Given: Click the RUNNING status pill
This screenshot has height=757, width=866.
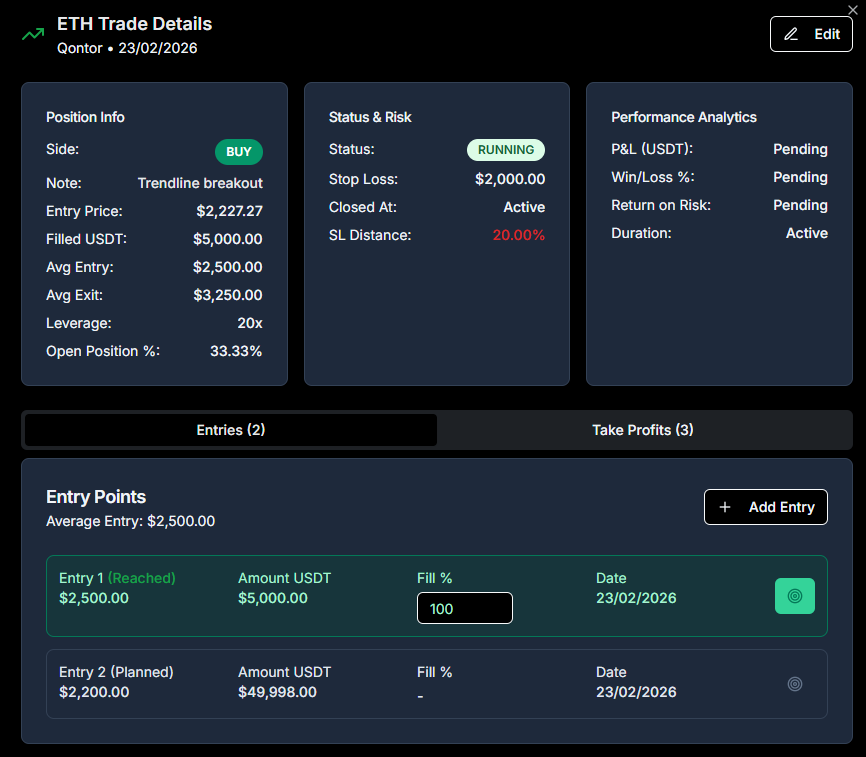Looking at the screenshot, I should (x=506, y=149).
